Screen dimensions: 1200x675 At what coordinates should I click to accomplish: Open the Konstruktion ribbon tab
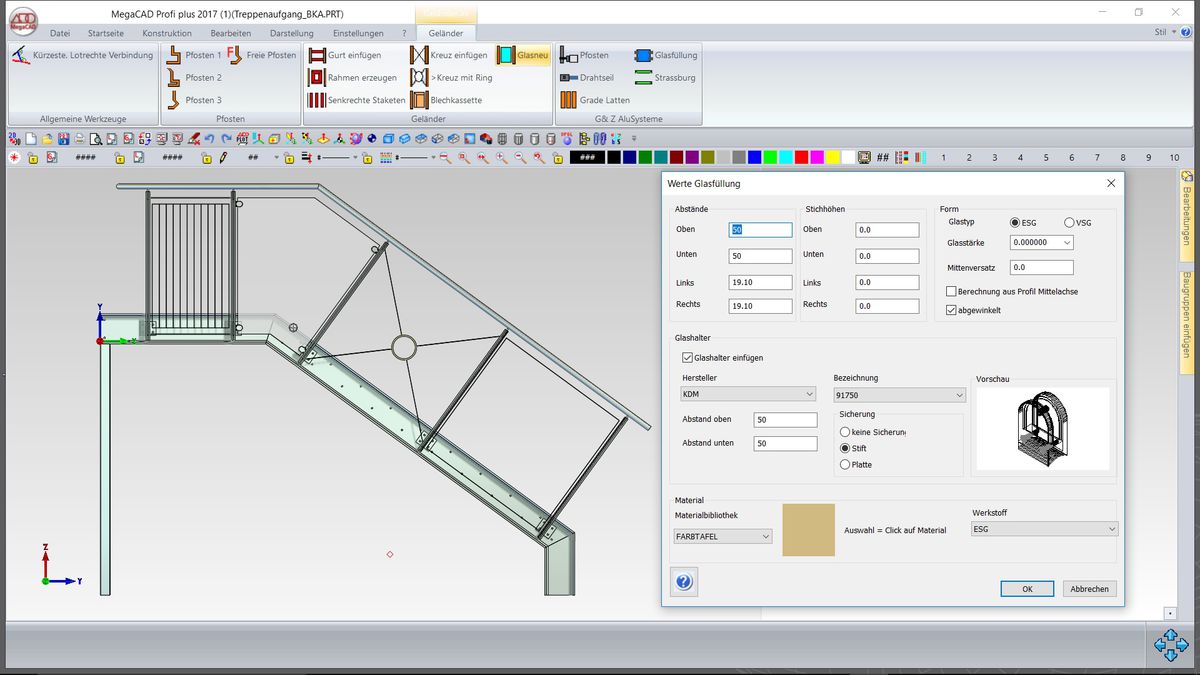(x=167, y=33)
